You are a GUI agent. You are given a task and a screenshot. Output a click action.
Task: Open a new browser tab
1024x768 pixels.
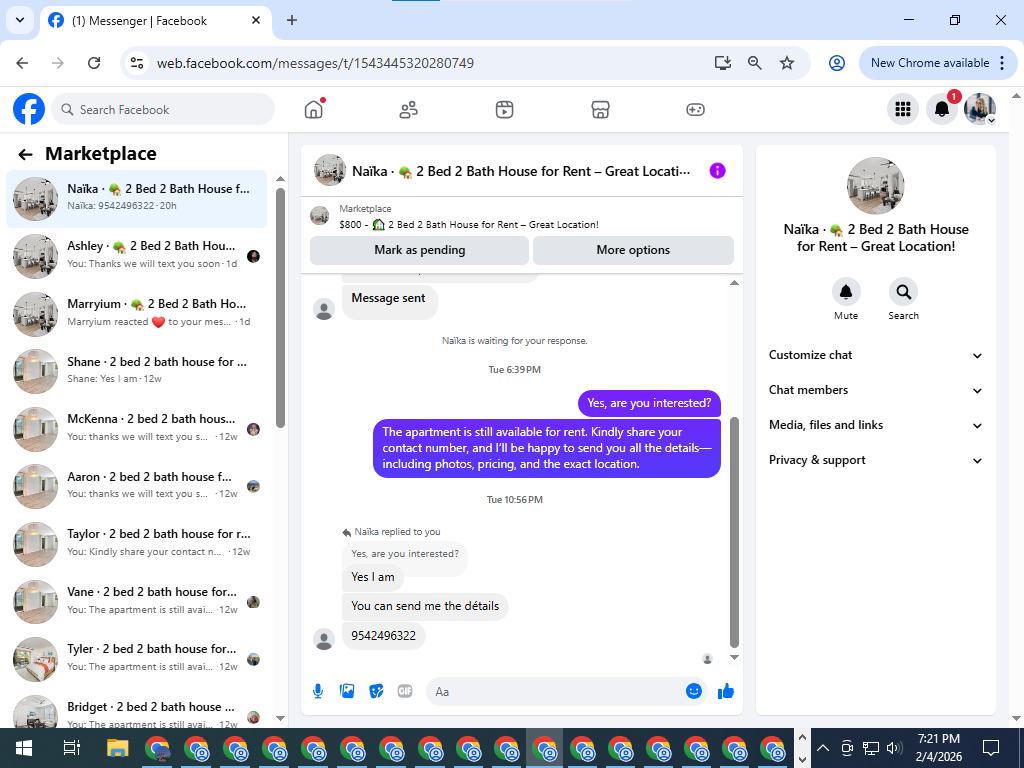click(x=292, y=20)
